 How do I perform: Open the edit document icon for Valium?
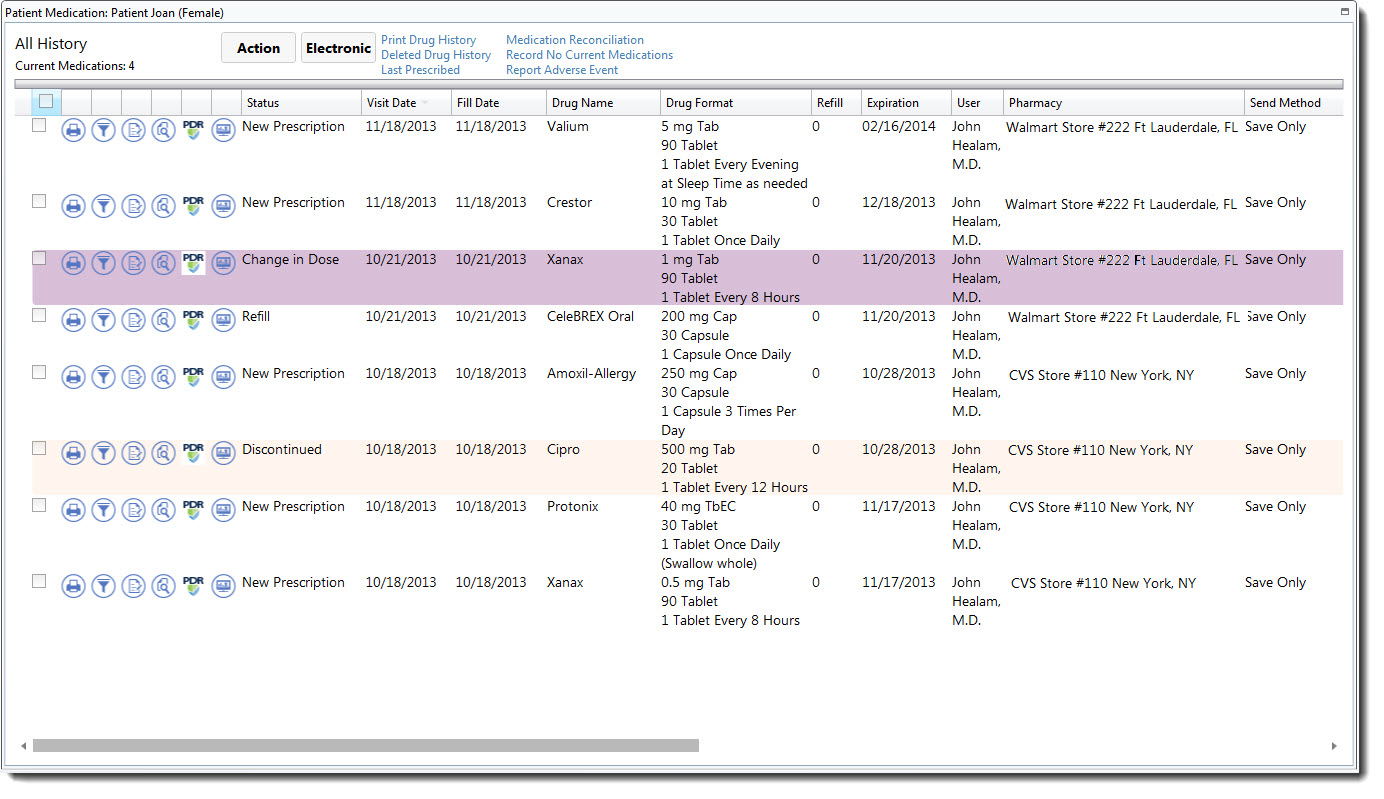133,129
